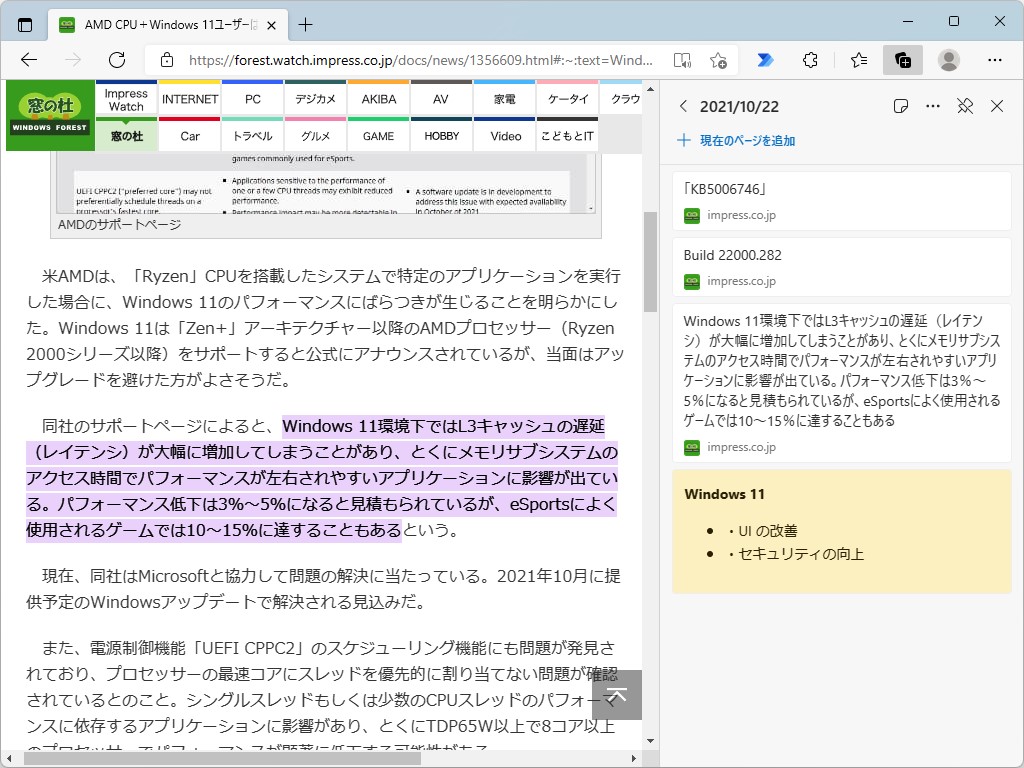The width and height of the screenshot is (1024, 768).
Task: Start read aloud from the address bar icon
Action: coord(681,60)
